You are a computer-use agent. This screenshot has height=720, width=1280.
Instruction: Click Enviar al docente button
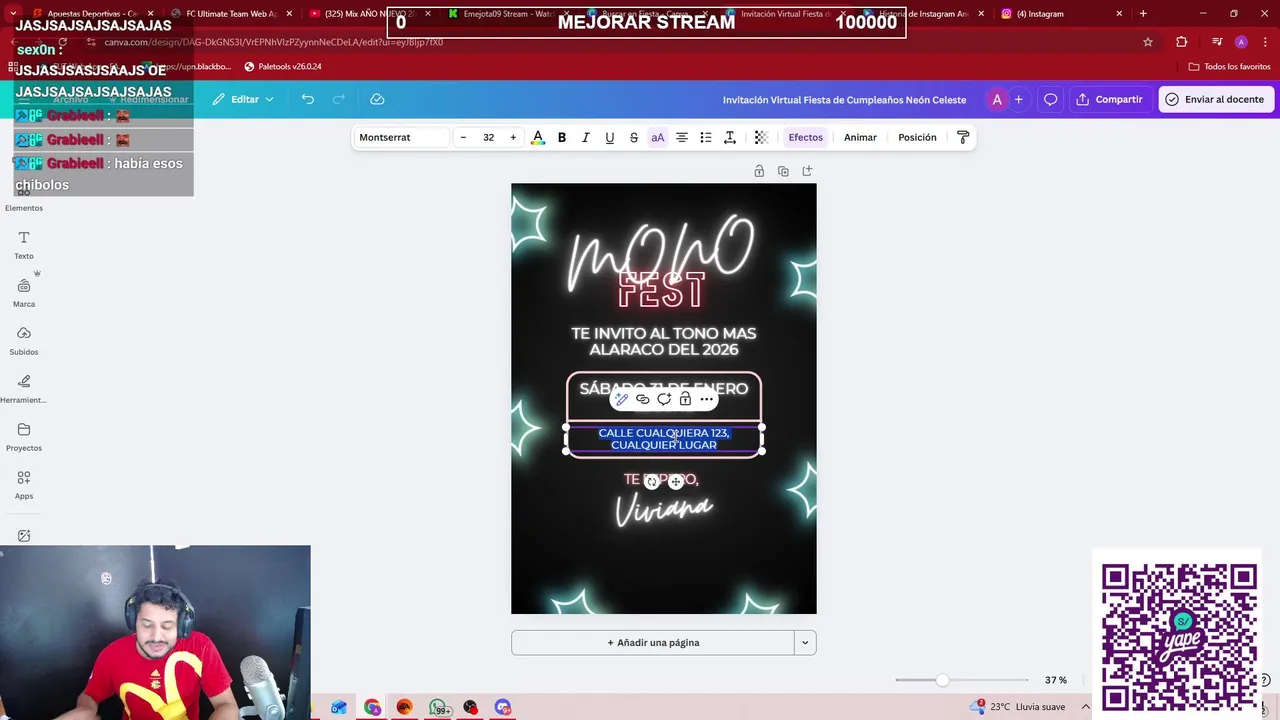[1216, 99]
